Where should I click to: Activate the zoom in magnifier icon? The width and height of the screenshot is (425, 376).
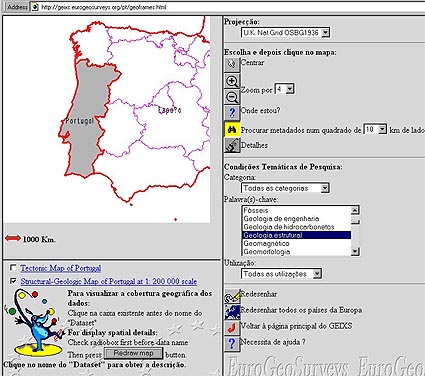232,81
